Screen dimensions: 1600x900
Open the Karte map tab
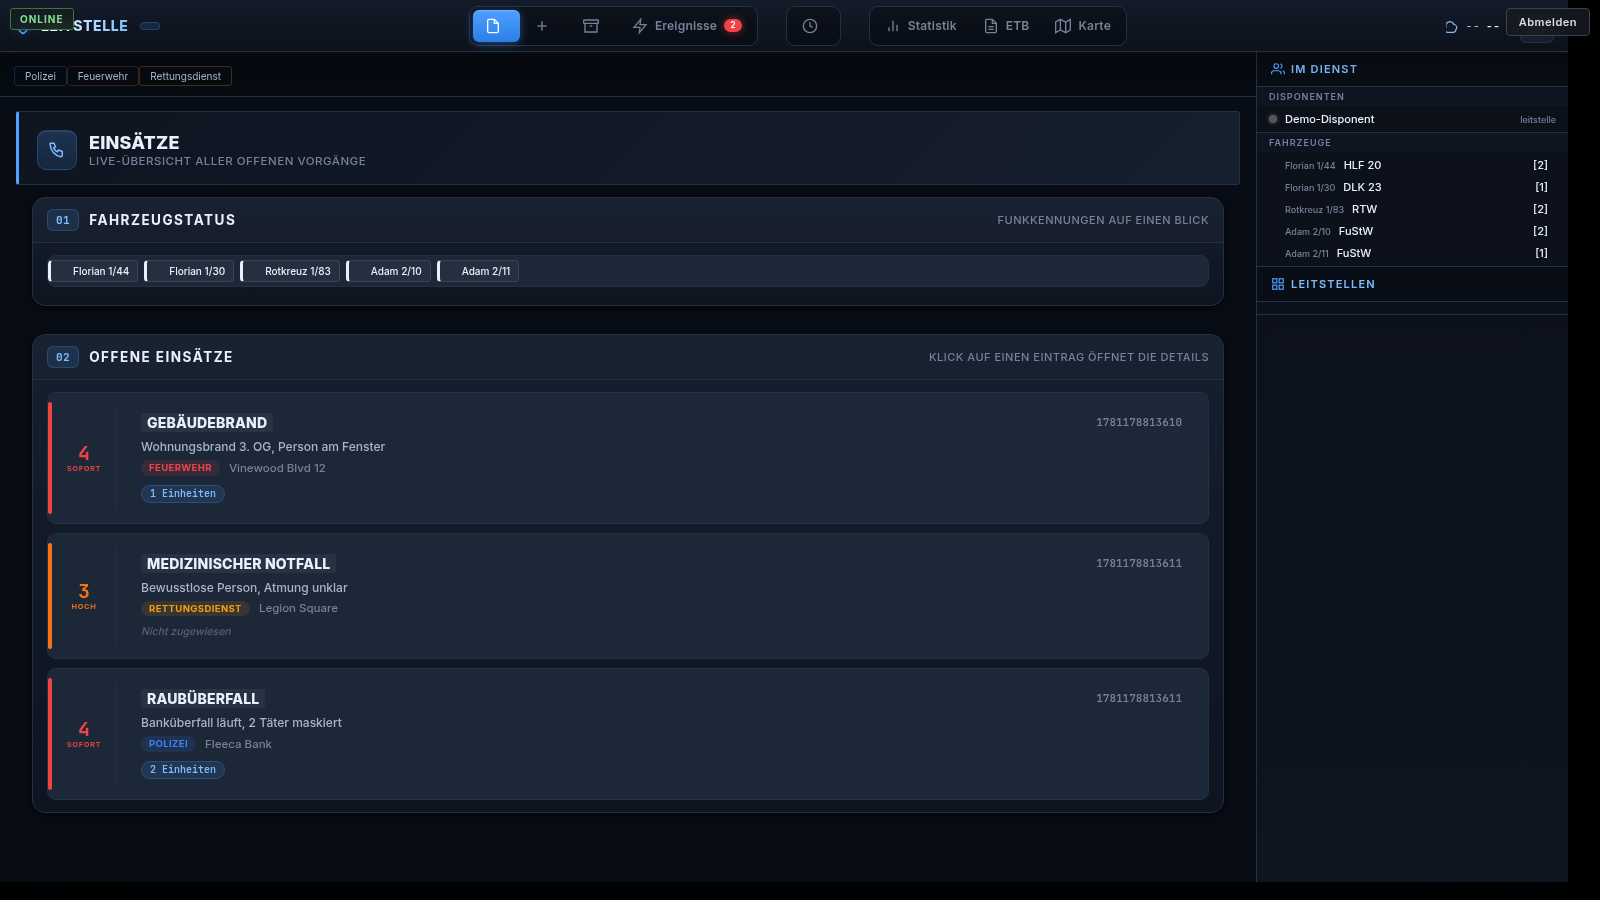click(1083, 26)
